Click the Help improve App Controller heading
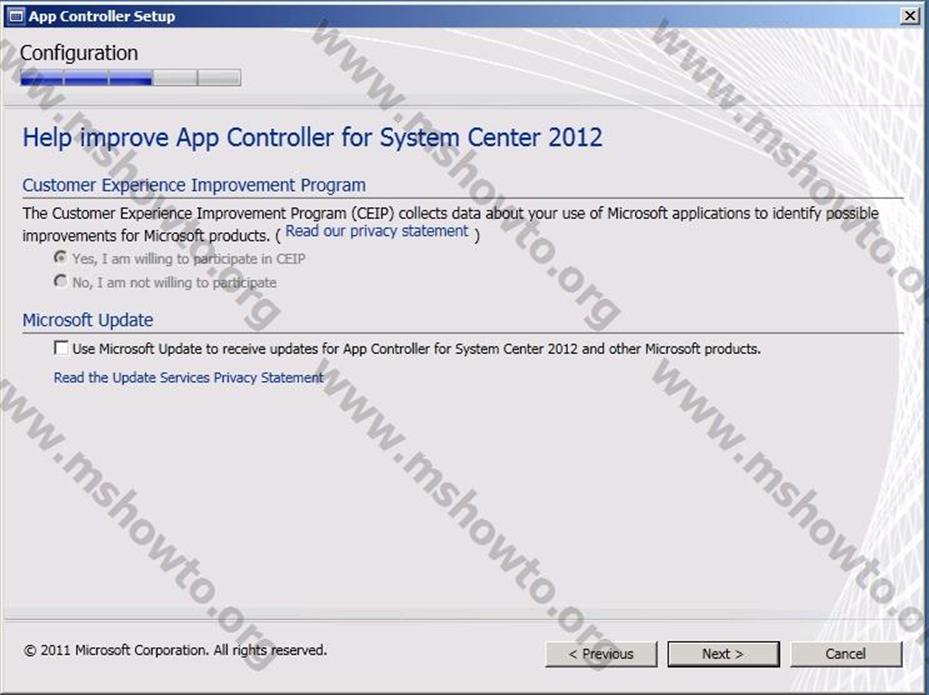 [x=312, y=137]
